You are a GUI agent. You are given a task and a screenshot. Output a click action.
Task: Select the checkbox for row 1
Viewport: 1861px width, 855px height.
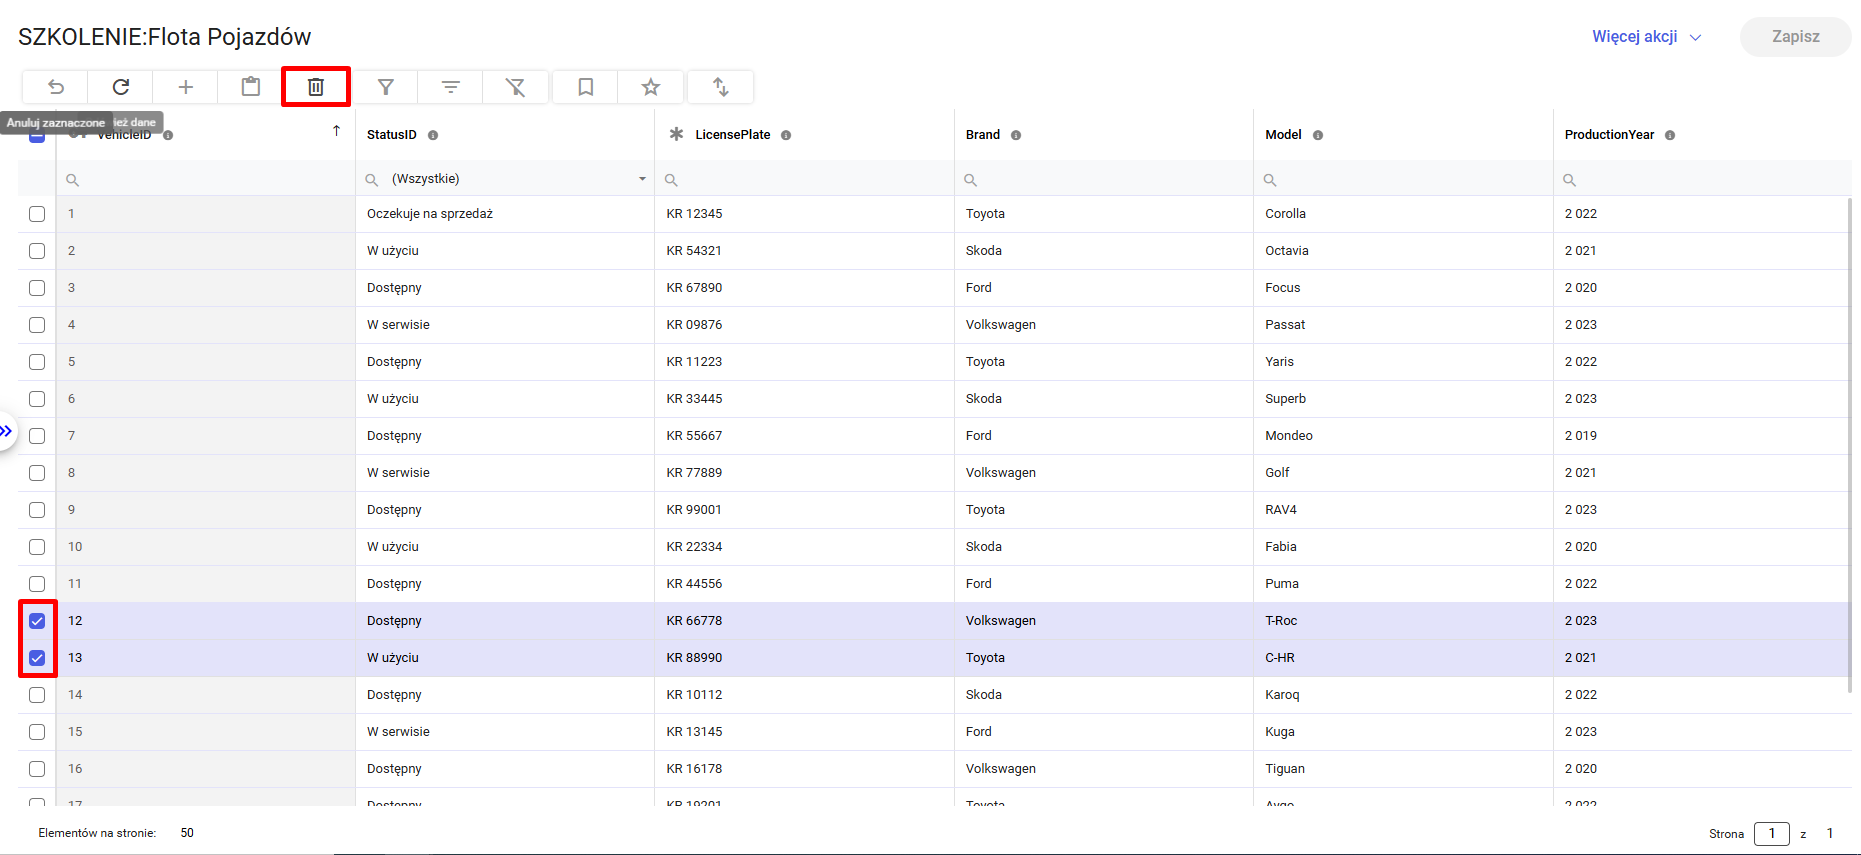pyautogui.click(x=37, y=214)
